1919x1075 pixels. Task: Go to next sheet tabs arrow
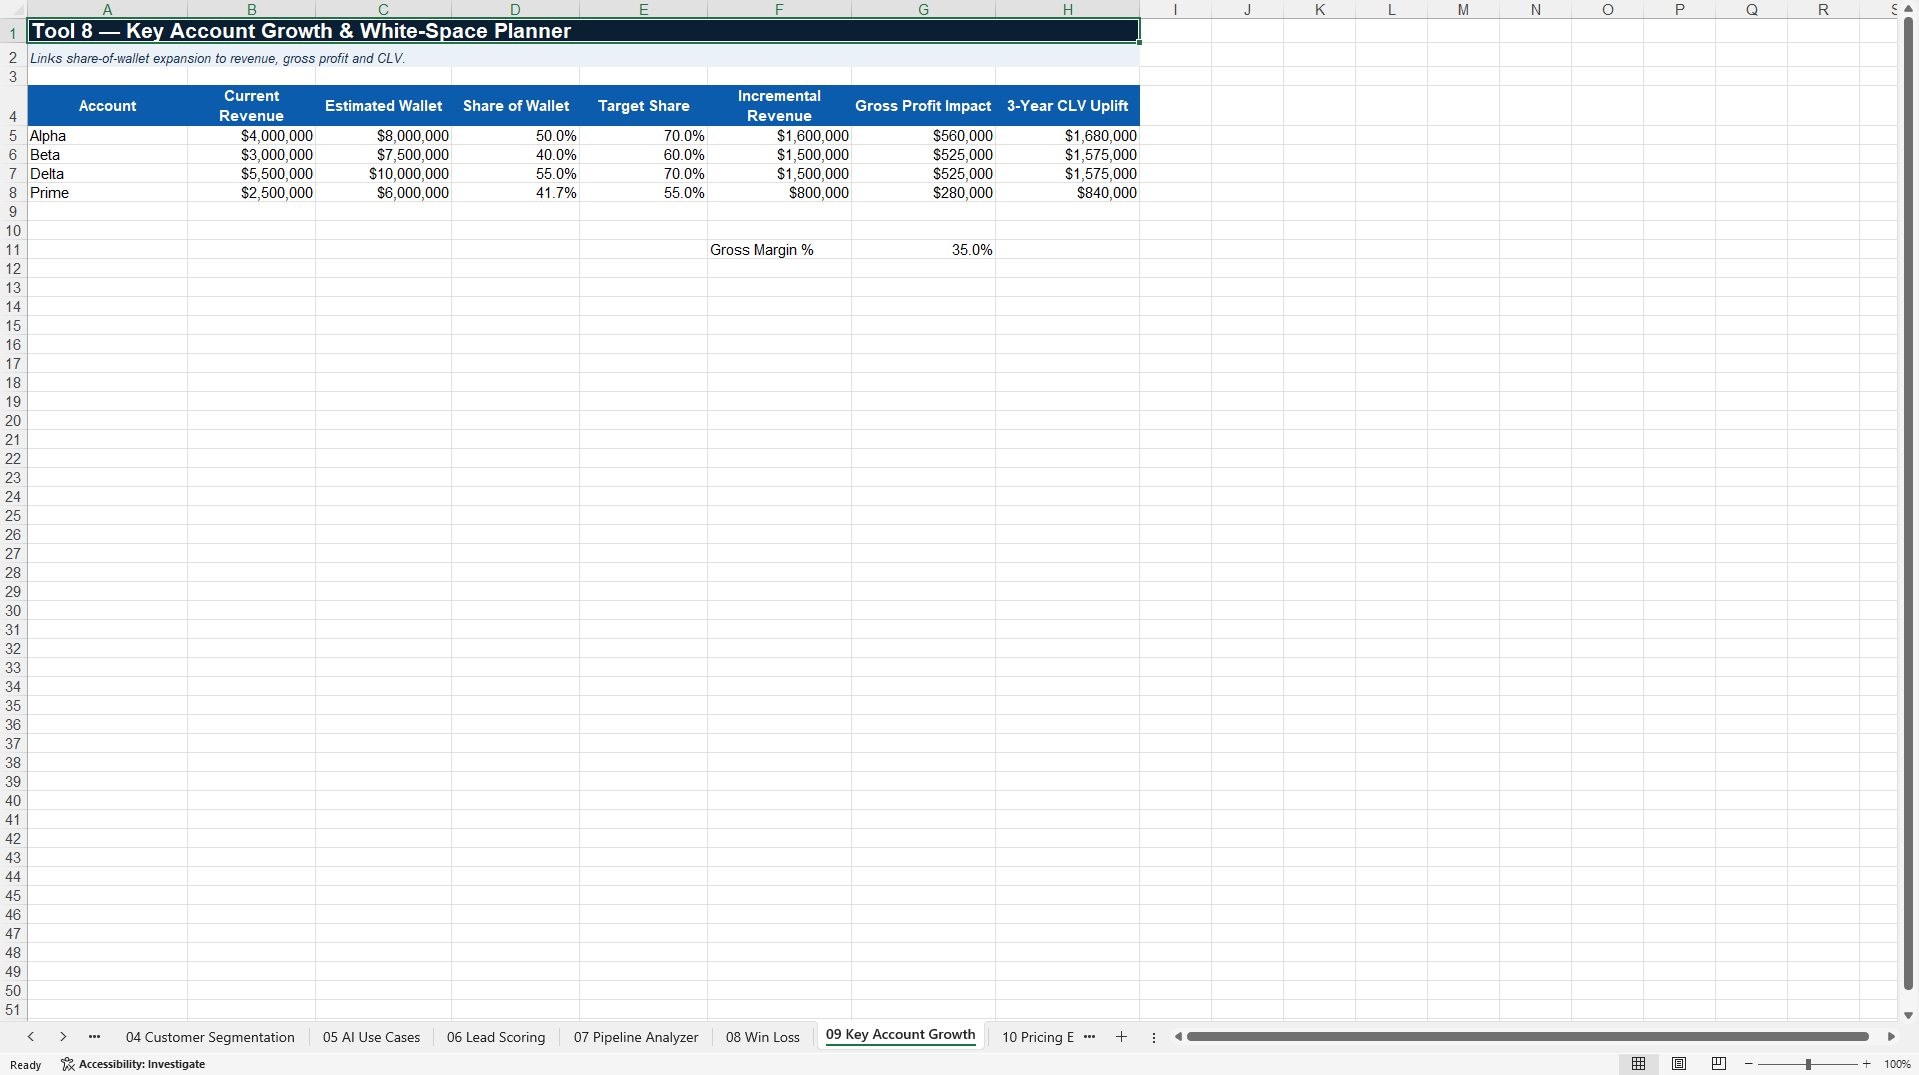pos(63,1037)
